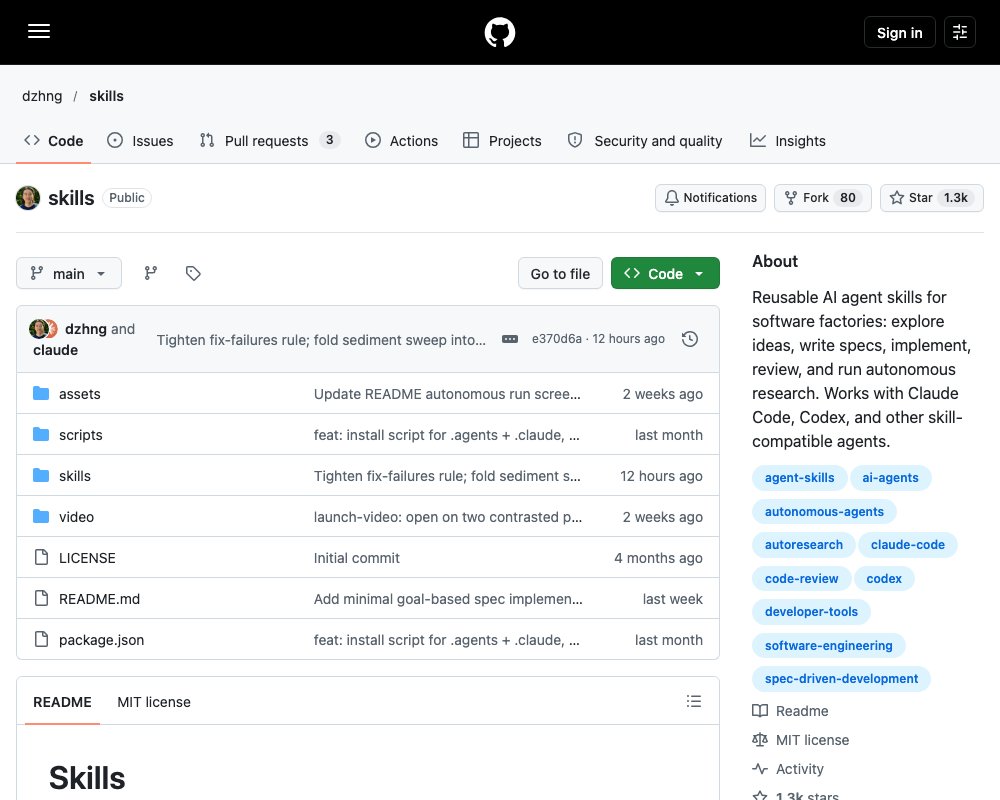This screenshot has height=800, width=1000.
Task: Switch to the MIT license tab
Action: click(x=154, y=702)
